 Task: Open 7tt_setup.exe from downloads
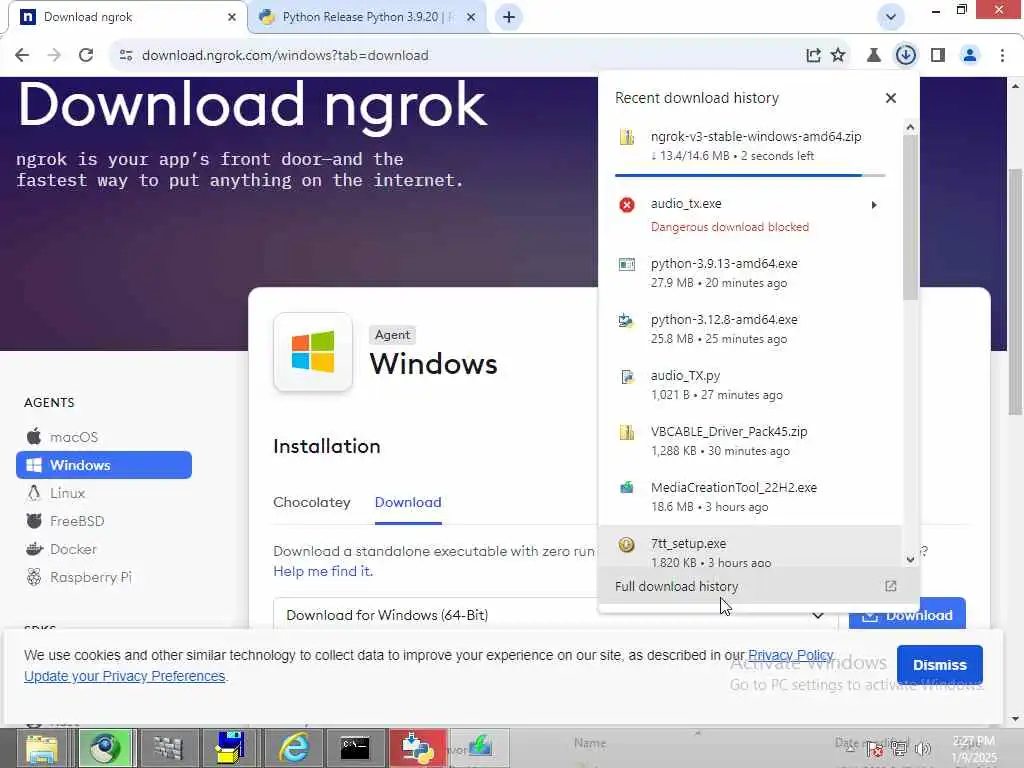[x=750, y=547]
